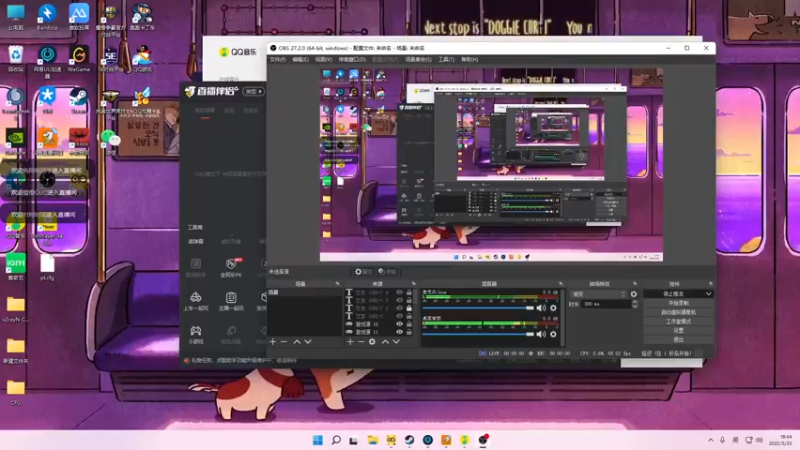Open the 渐变 transition type dropdown
800x450 pixels.
point(598,294)
